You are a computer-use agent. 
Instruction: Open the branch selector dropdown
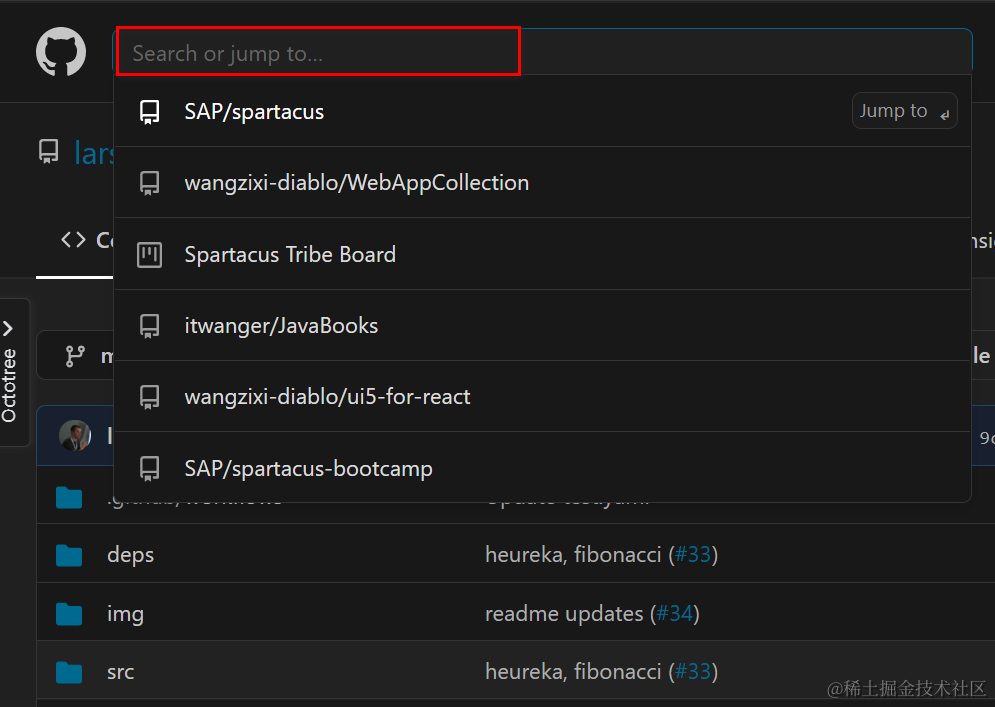pos(76,355)
